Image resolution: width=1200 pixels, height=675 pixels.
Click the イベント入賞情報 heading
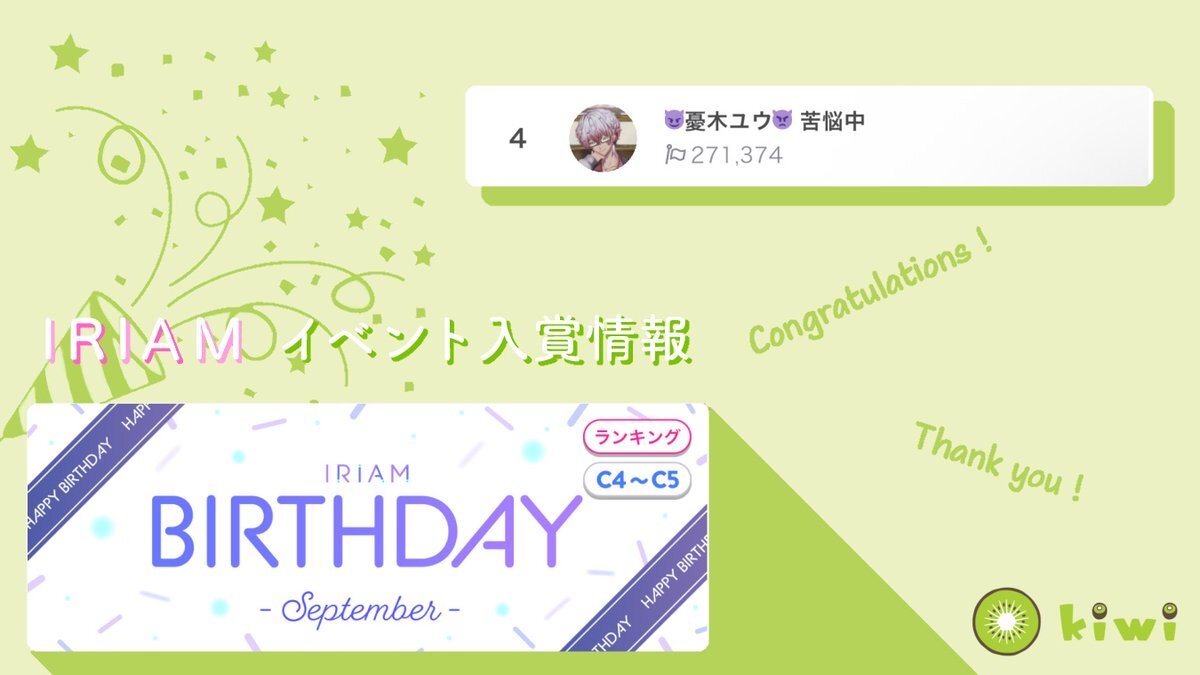click(x=488, y=343)
